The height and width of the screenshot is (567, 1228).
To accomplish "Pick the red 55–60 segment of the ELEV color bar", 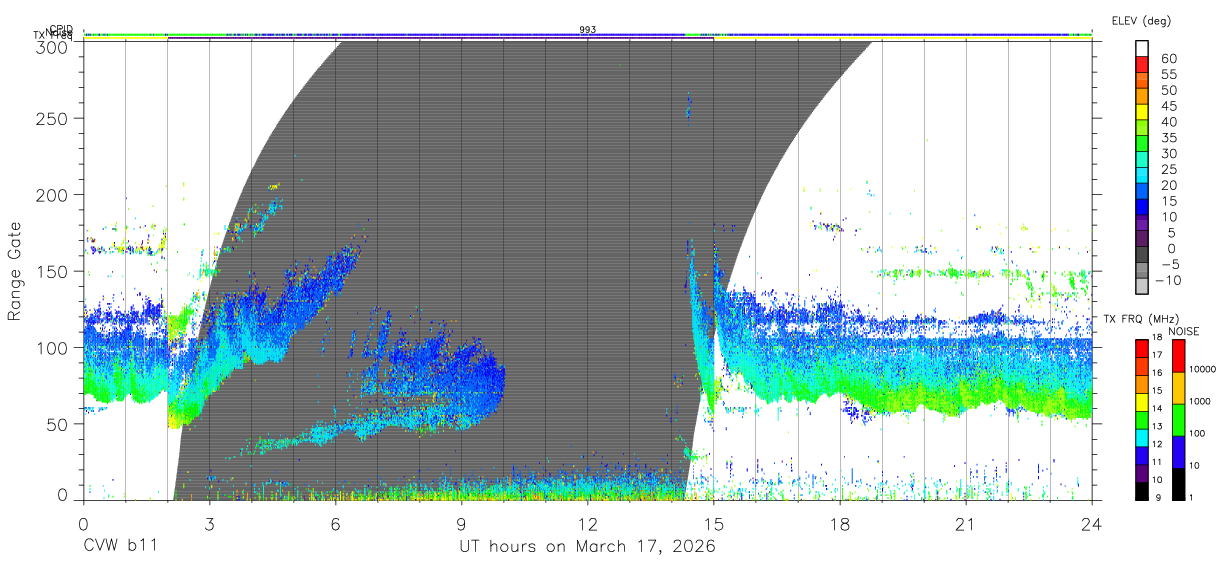I will click(x=1141, y=66).
